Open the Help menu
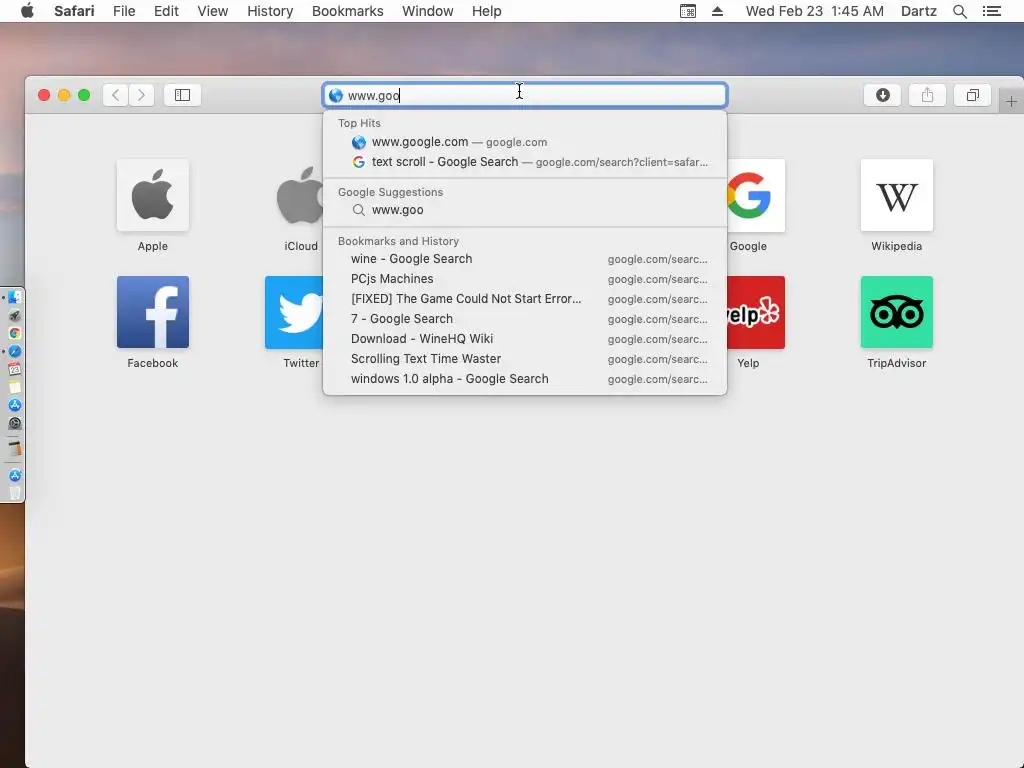This screenshot has height=768, width=1024. point(487,11)
